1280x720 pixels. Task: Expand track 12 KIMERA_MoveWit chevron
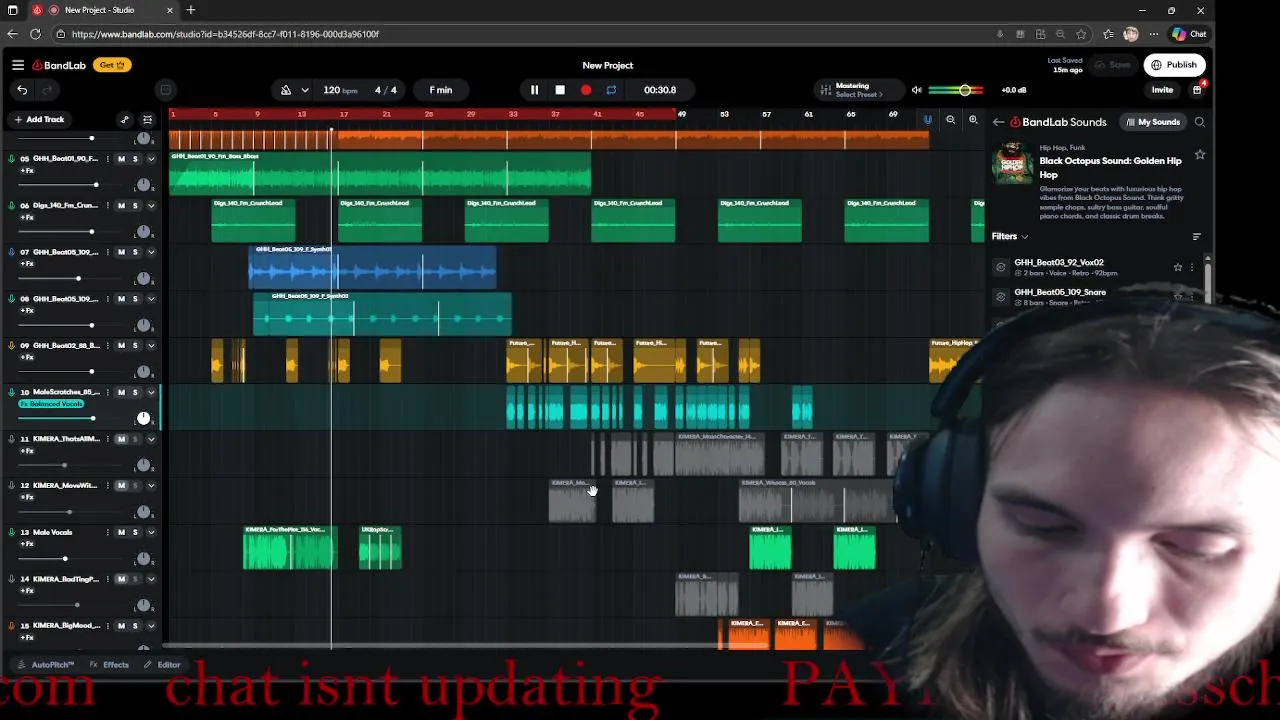pyautogui.click(x=151, y=486)
